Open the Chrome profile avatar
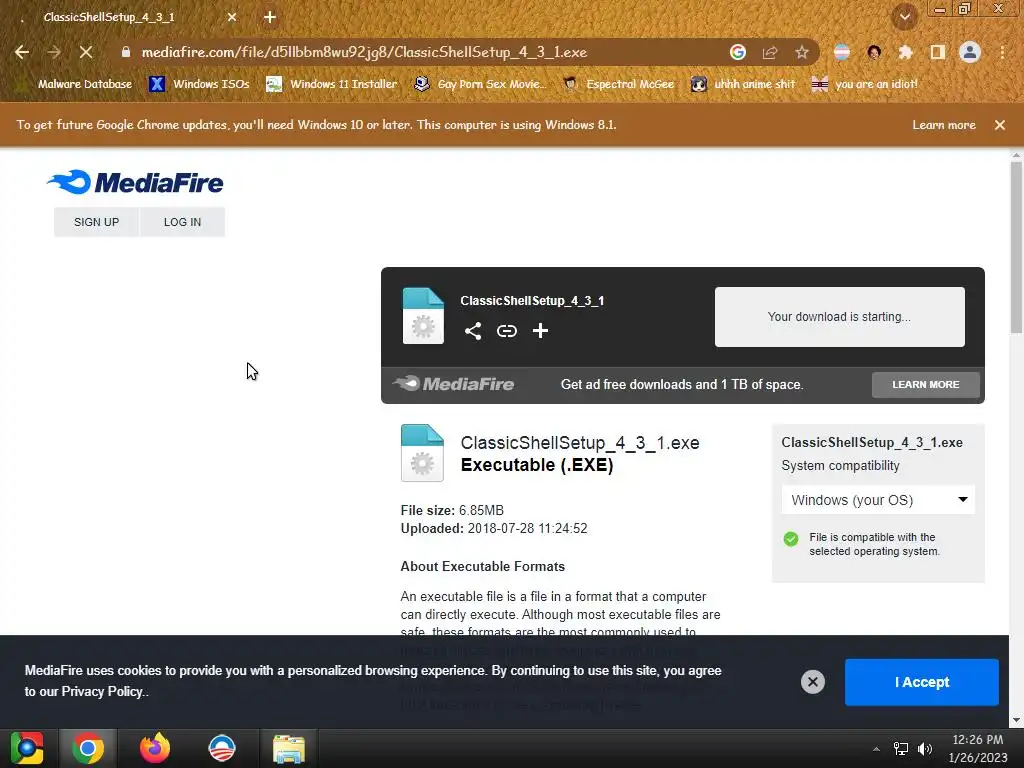The height and width of the screenshot is (768, 1024). pyautogui.click(x=970, y=52)
